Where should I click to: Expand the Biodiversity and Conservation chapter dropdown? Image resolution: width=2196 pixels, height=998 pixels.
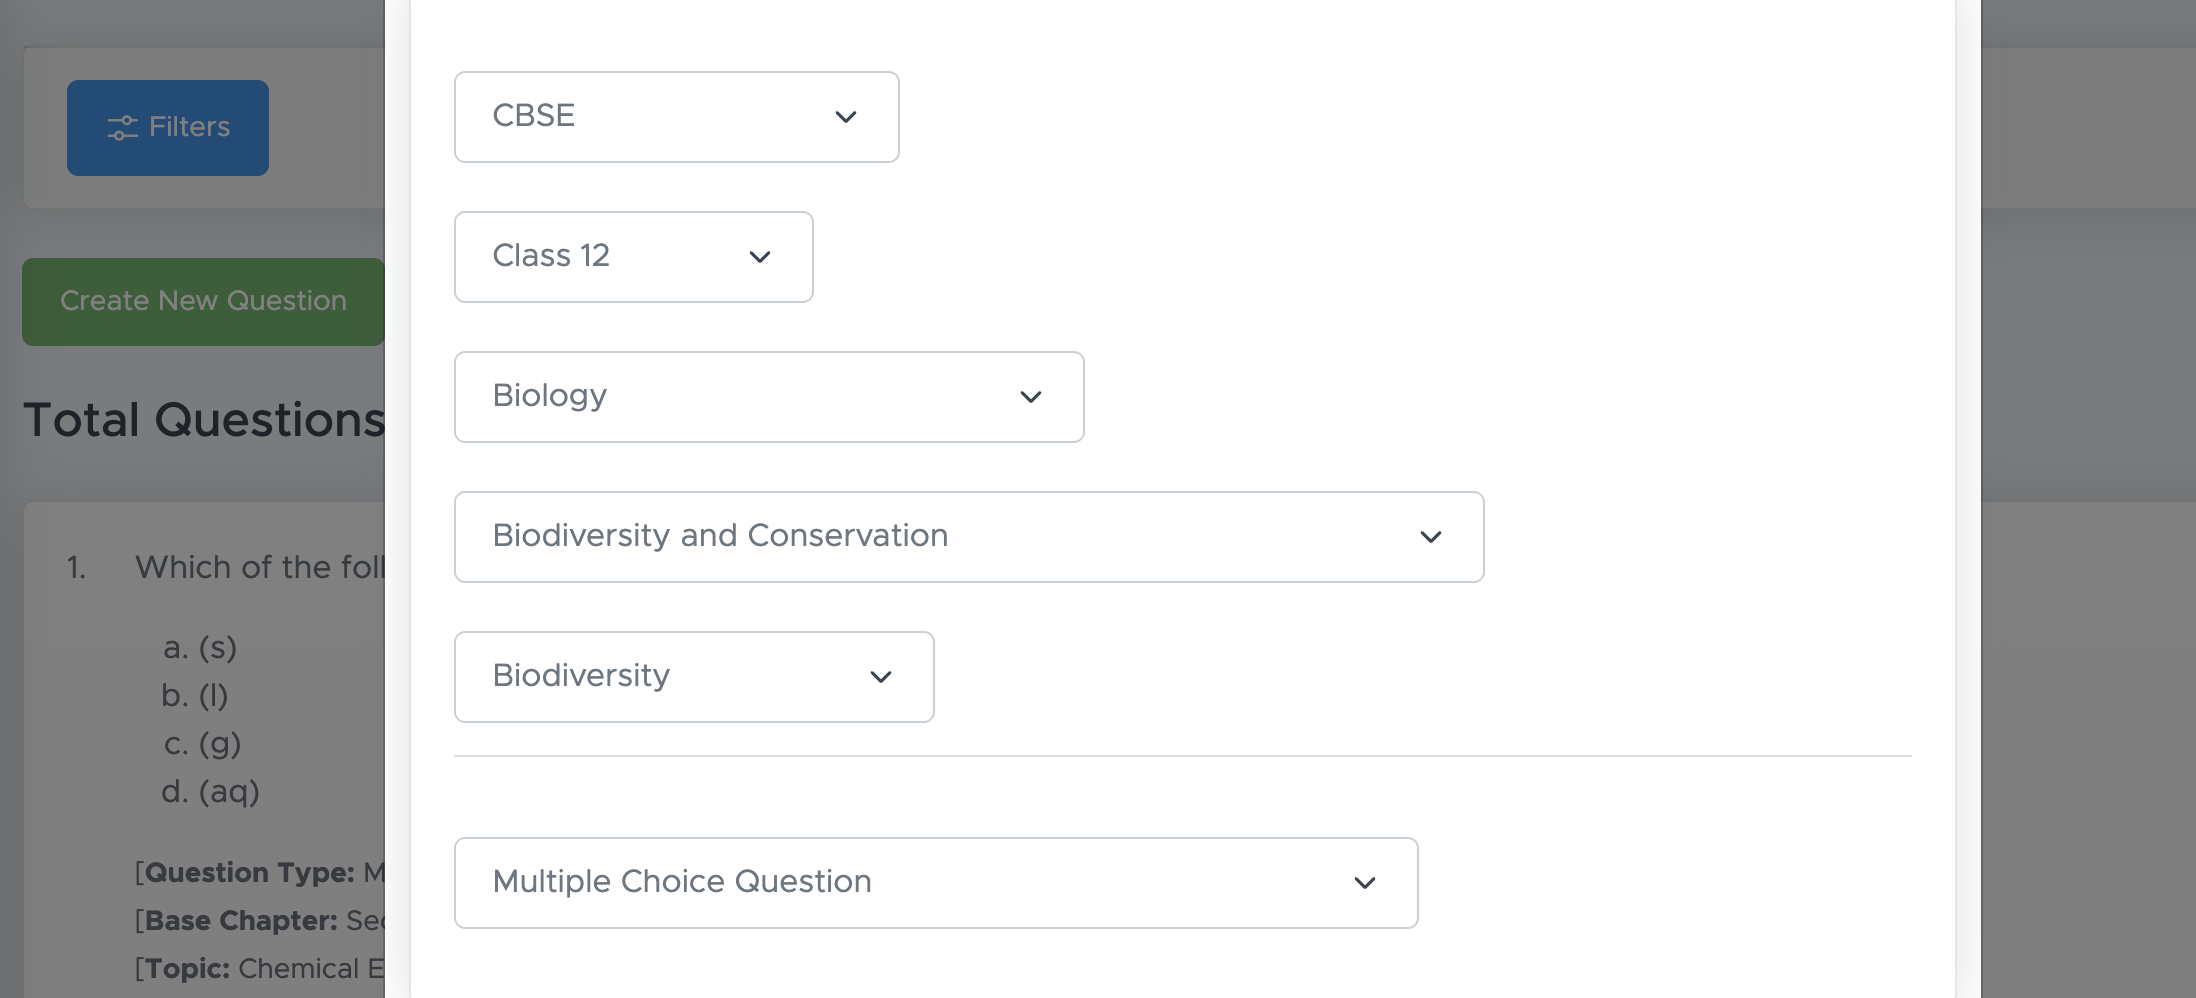[968, 537]
